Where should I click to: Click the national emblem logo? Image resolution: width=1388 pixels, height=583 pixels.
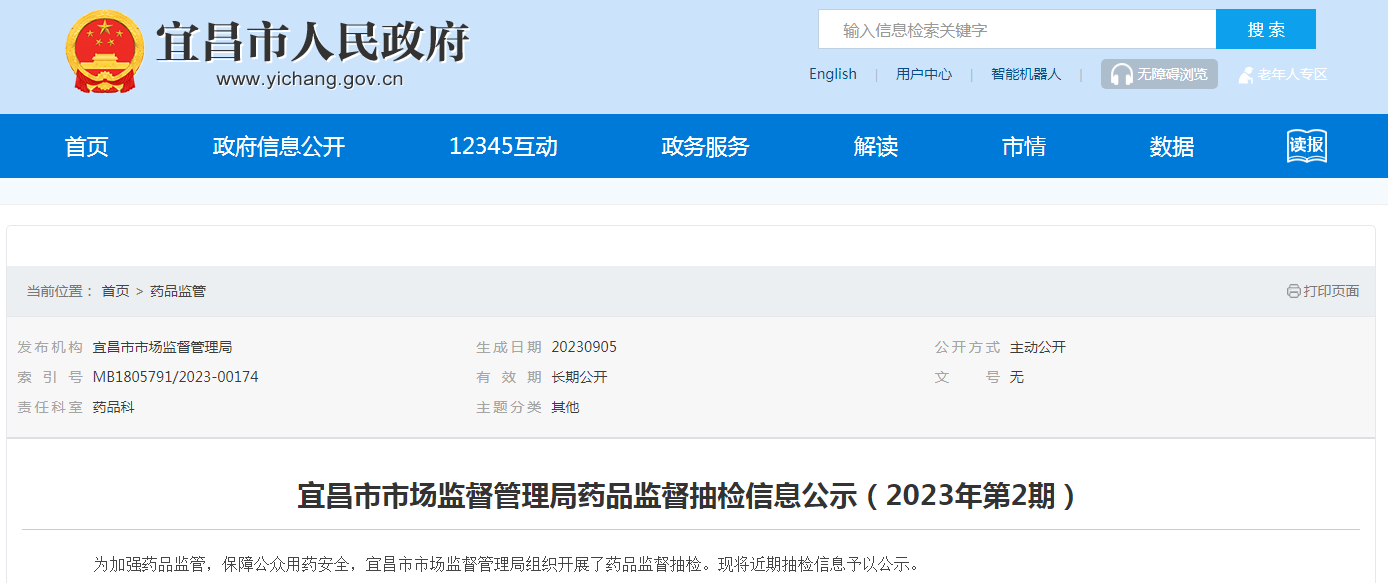coord(105,52)
